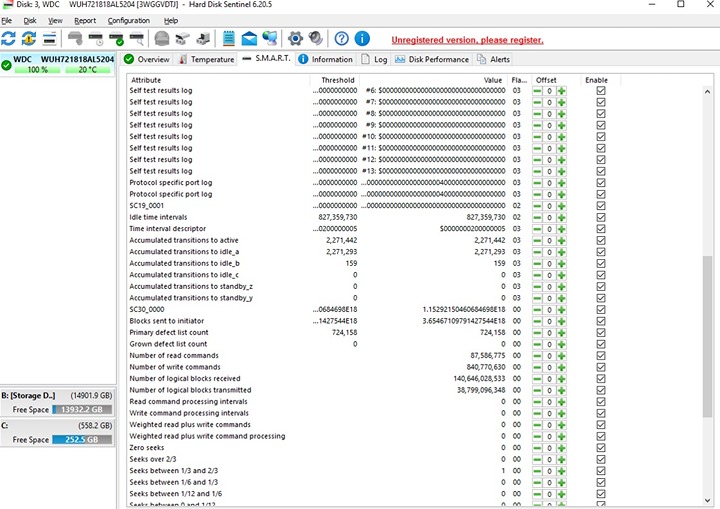Open the Configuration menu
This screenshot has width=720, height=509.
[129, 21]
